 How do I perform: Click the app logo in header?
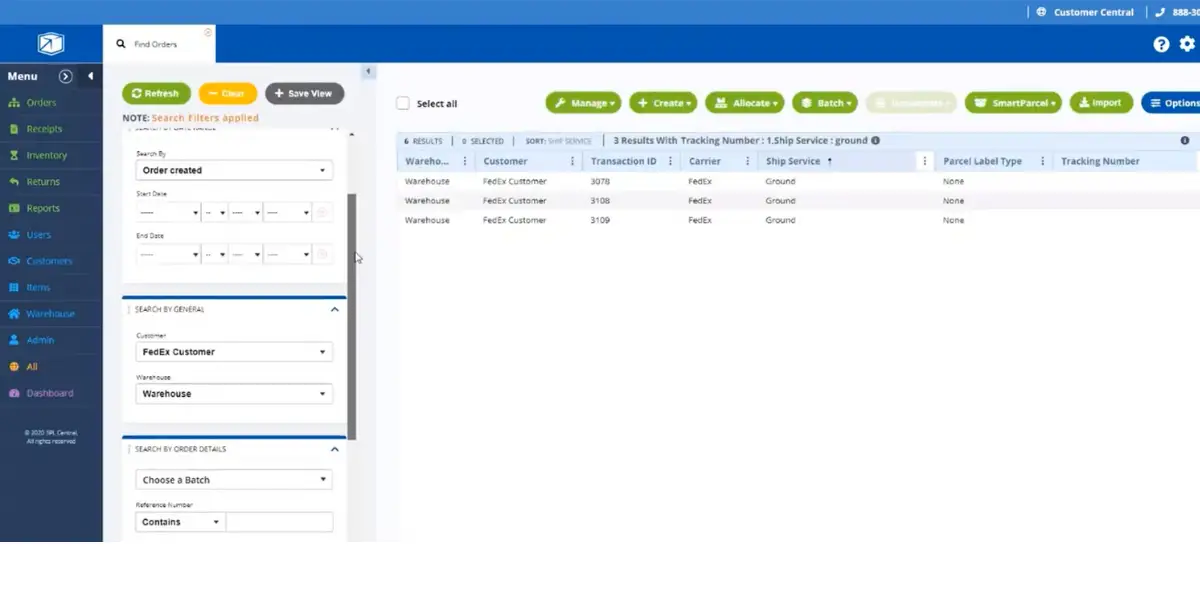pos(51,44)
